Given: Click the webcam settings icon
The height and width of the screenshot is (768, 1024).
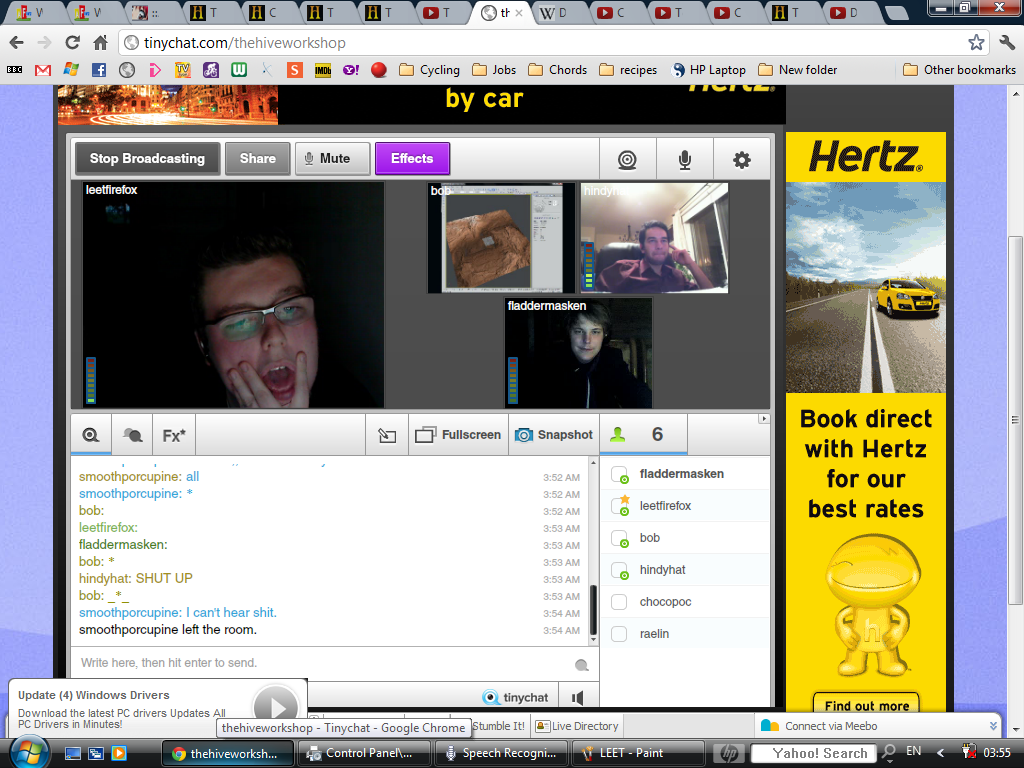Looking at the screenshot, I should click(x=627, y=159).
